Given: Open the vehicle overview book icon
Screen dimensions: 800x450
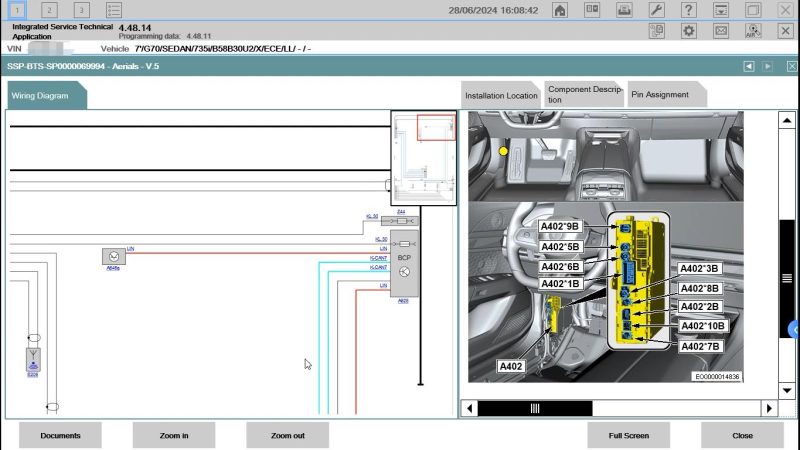Looking at the screenshot, I should [x=592, y=10].
